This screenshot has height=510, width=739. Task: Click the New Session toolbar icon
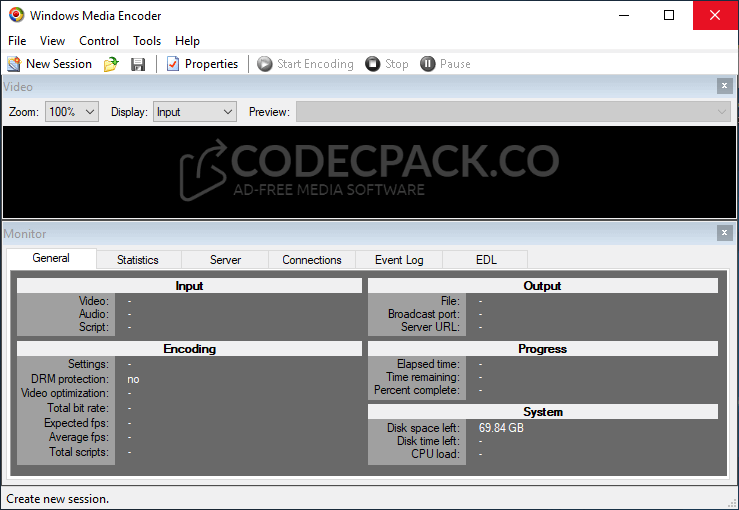tap(14, 64)
